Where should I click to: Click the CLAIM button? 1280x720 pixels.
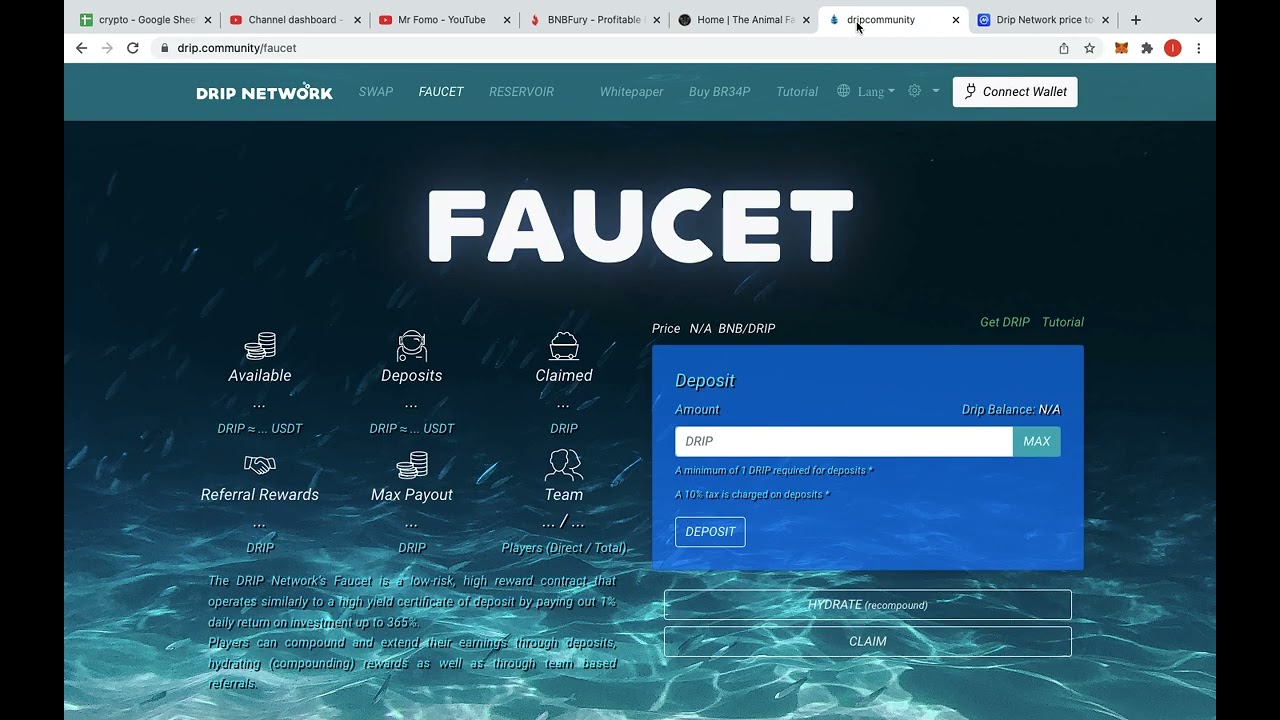(868, 642)
